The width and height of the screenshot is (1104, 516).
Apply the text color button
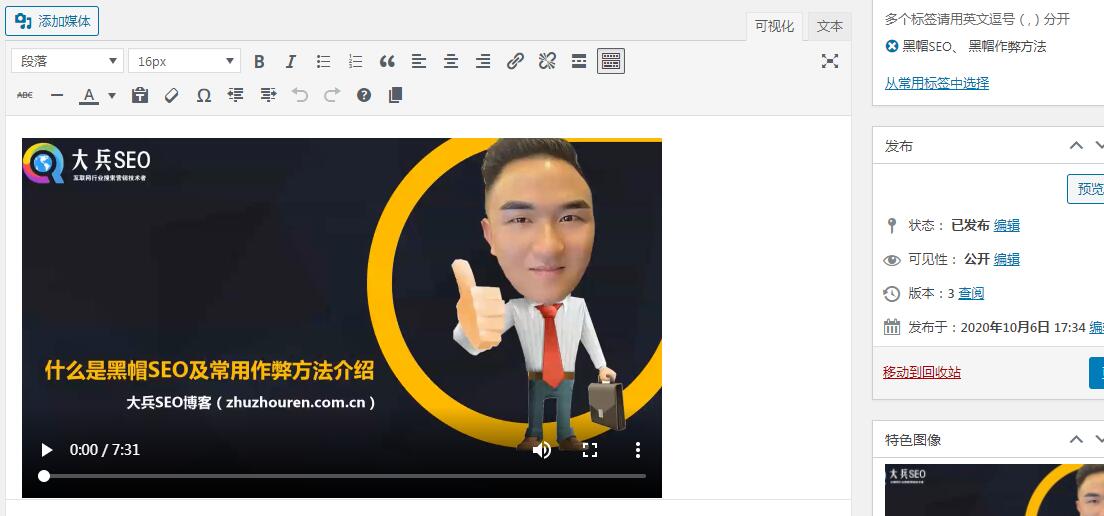[x=89, y=95]
